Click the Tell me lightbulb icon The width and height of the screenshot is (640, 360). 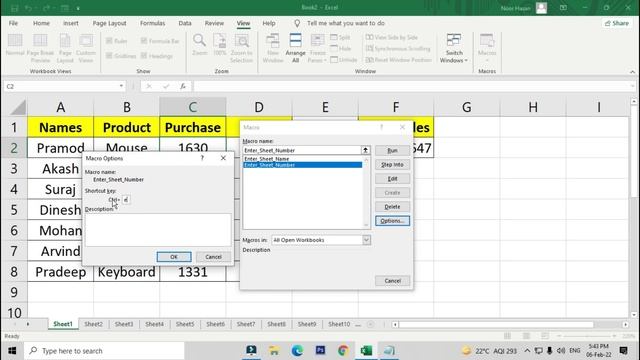point(297,23)
